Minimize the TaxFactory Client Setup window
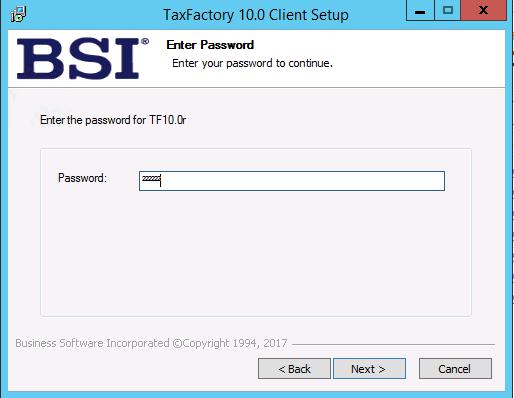 pyautogui.click(x=420, y=11)
